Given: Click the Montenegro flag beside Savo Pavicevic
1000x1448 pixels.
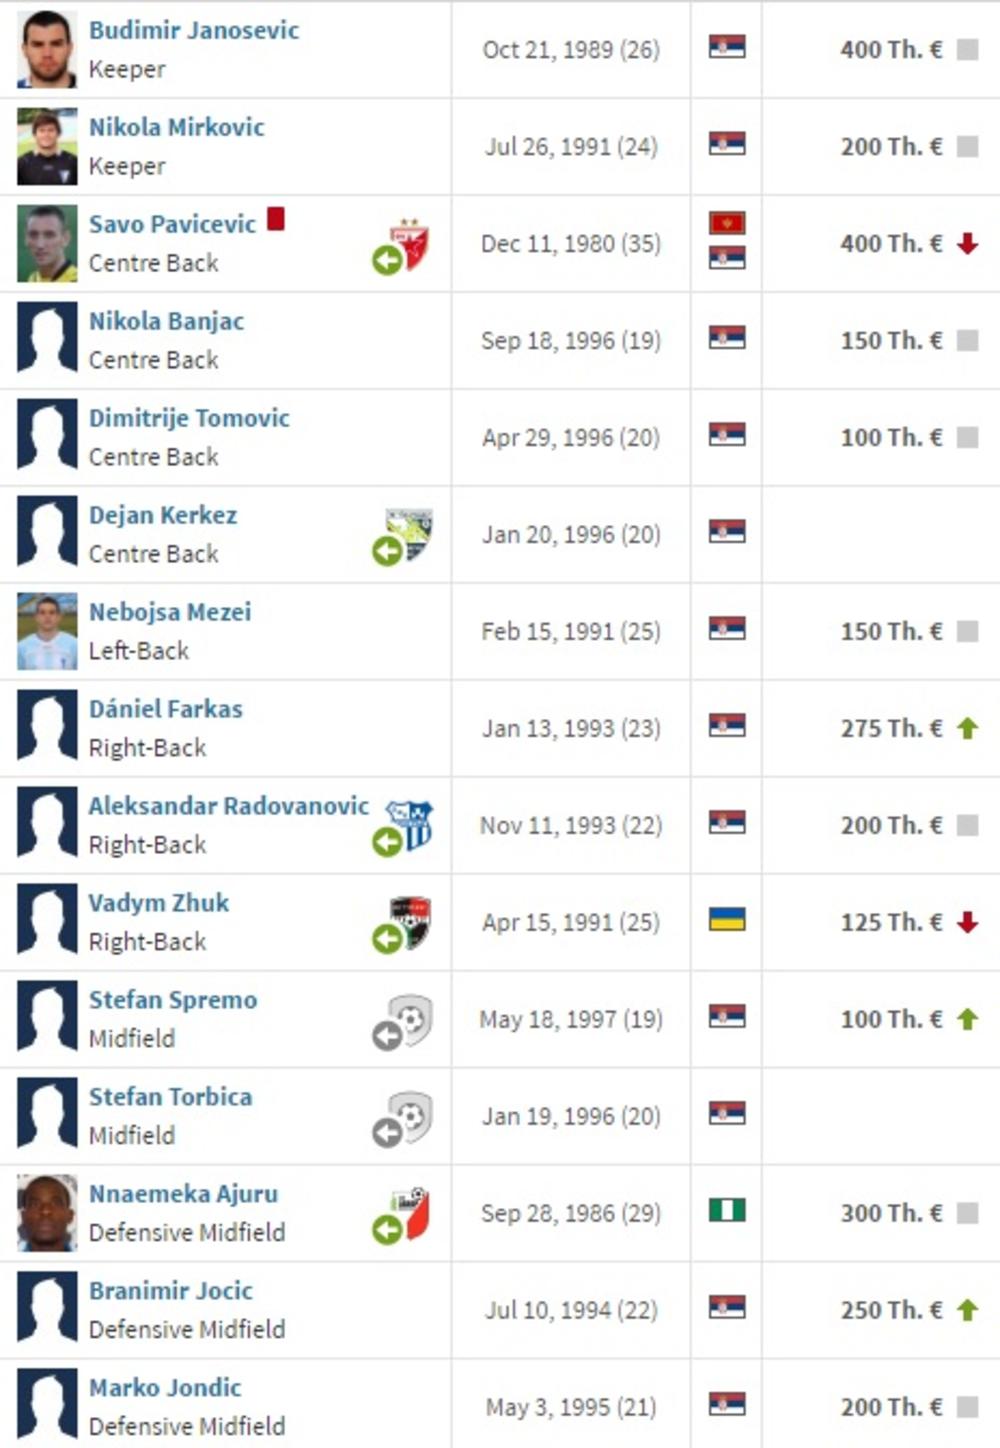Looking at the screenshot, I should click(727, 223).
